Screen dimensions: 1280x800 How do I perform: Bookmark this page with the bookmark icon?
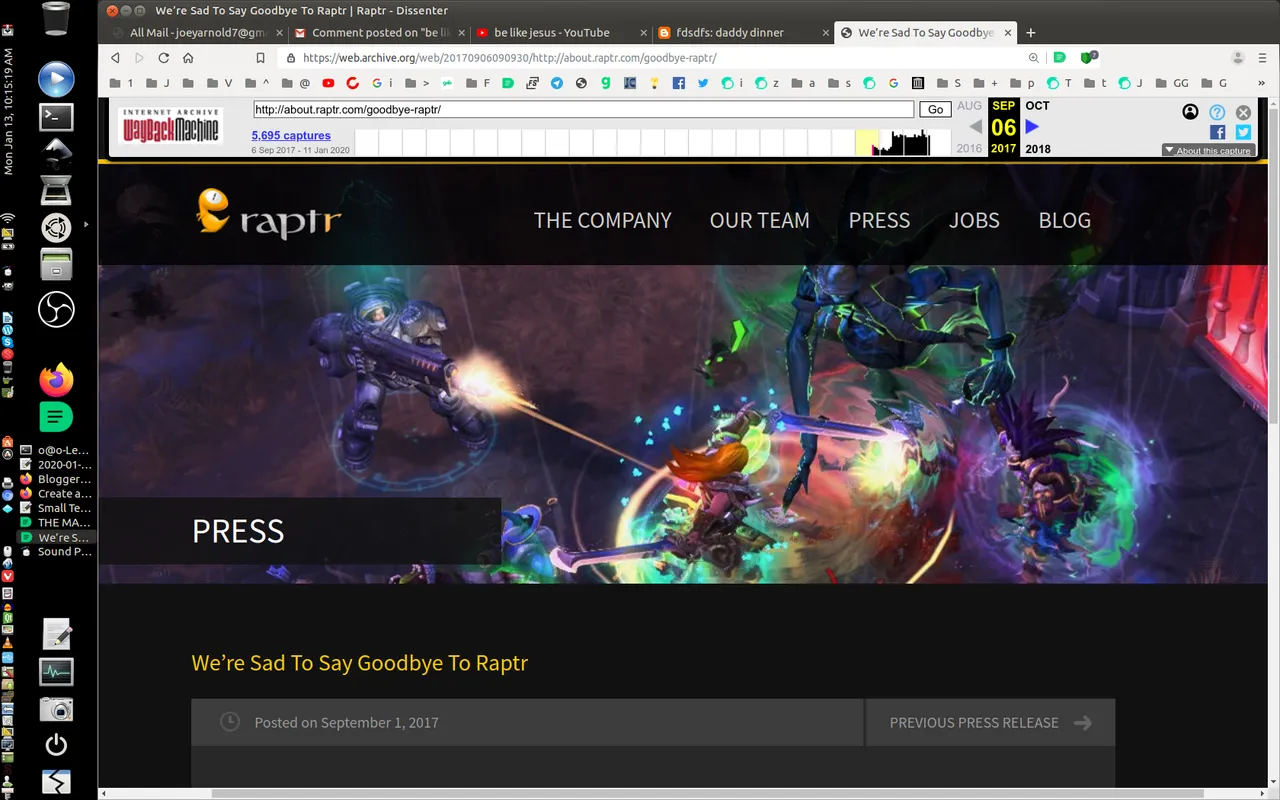pos(260,58)
